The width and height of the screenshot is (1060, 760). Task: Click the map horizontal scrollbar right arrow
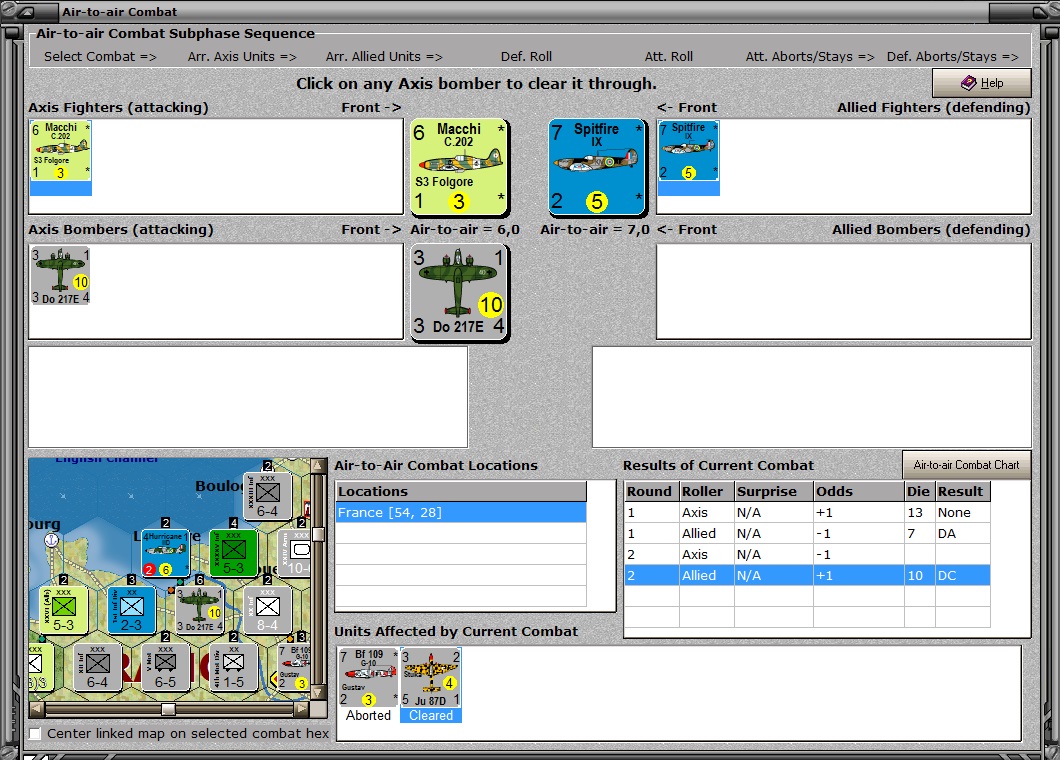302,709
